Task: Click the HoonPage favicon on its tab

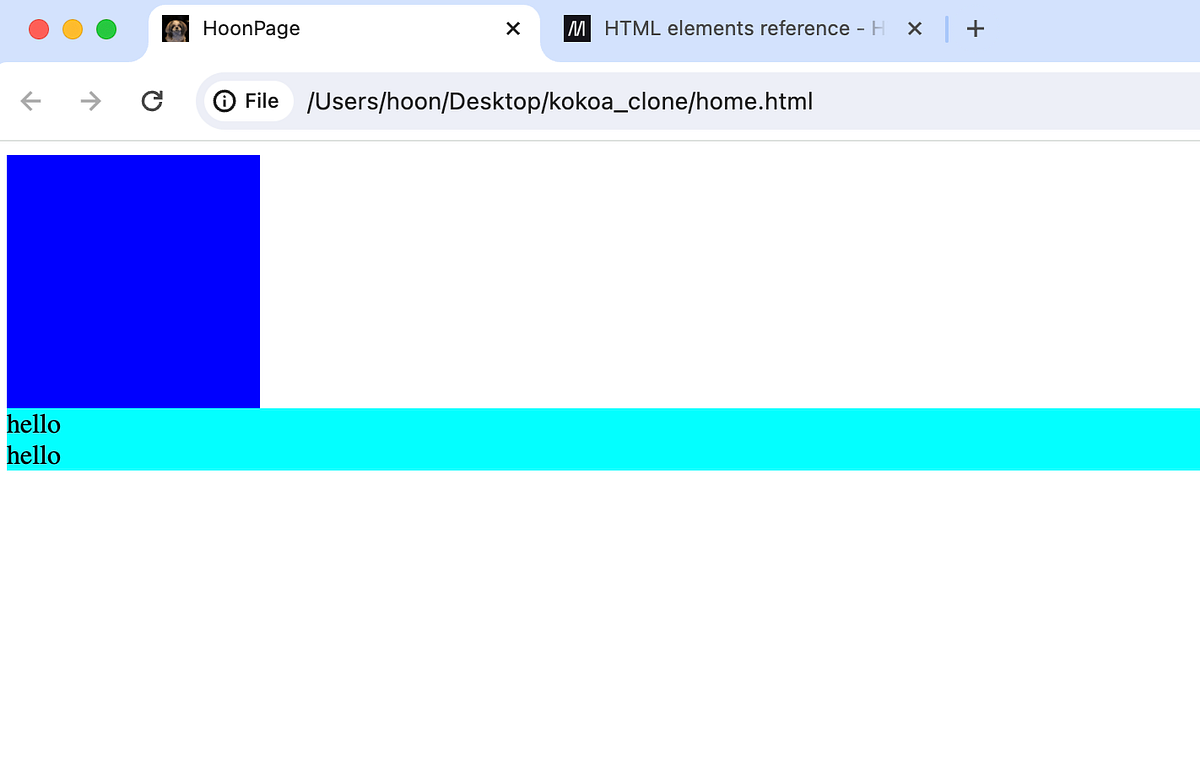Action: (x=176, y=28)
